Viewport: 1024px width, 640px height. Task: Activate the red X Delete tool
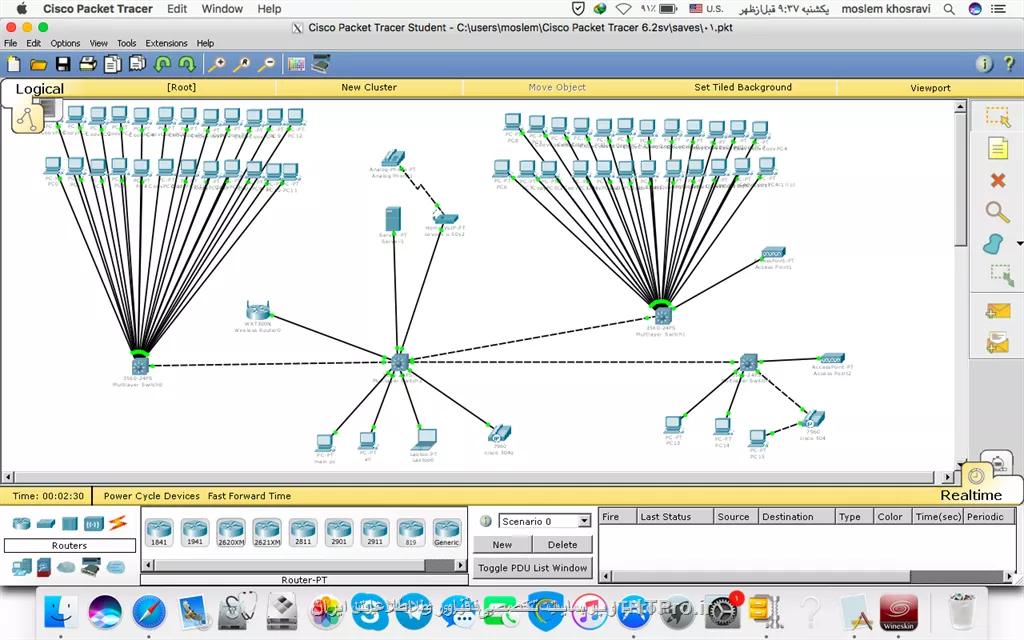click(997, 180)
